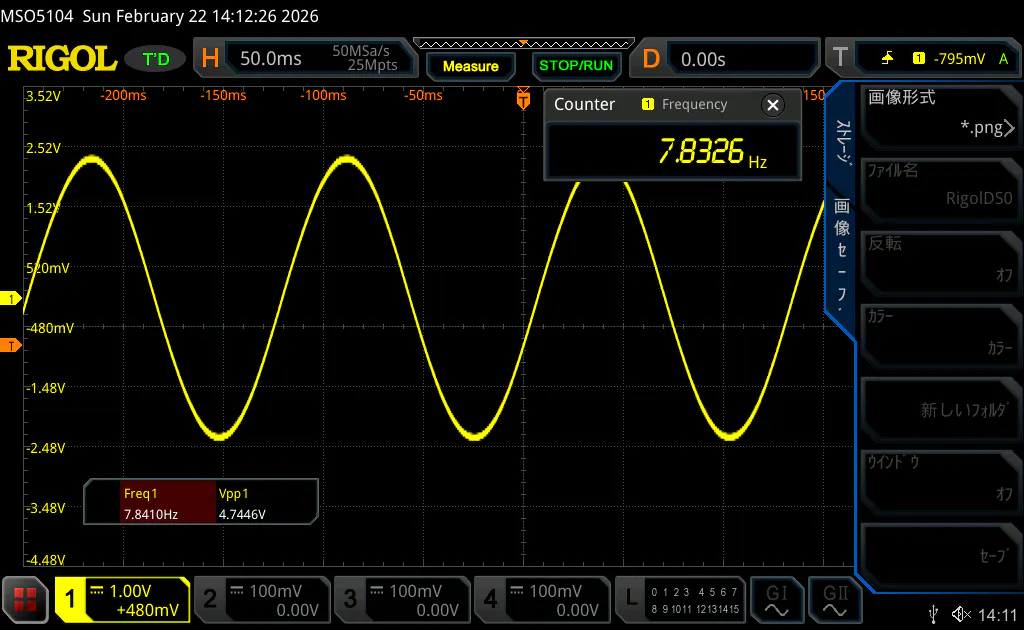Click the orange trigger position marker at top

[522, 97]
